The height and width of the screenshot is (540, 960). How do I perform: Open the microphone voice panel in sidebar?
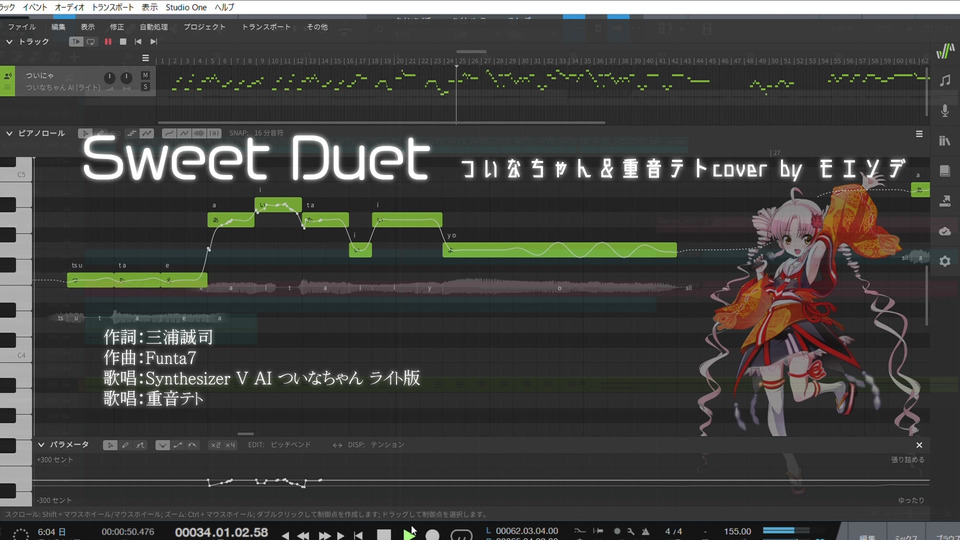[945, 110]
